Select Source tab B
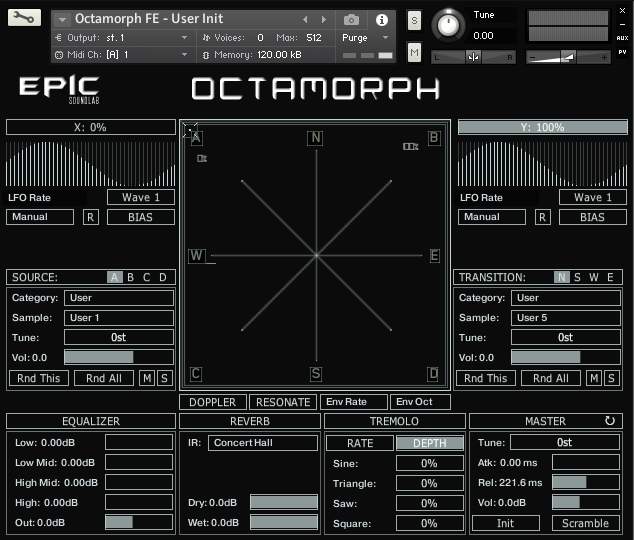The image size is (634, 540). coord(130,277)
